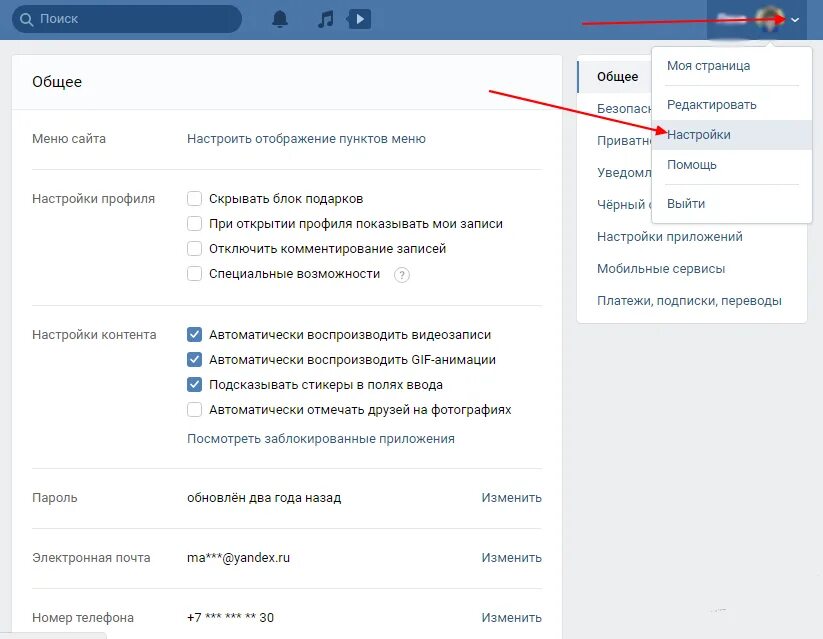
Task: Click the search magnifier icon
Action: (x=26, y=19)
